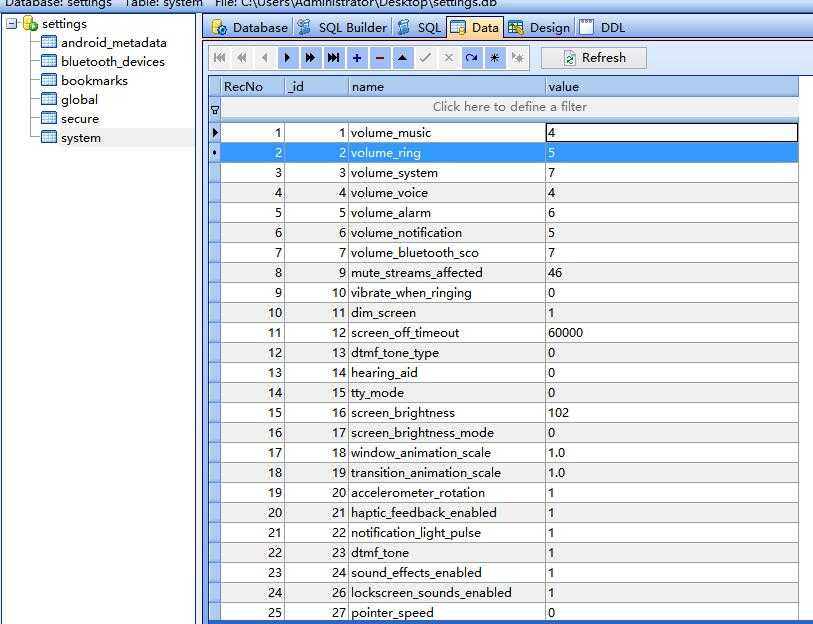Select the secure table in tree
Image resolution: width=813 pixels, height=624 pixels.
coord(80,119)
